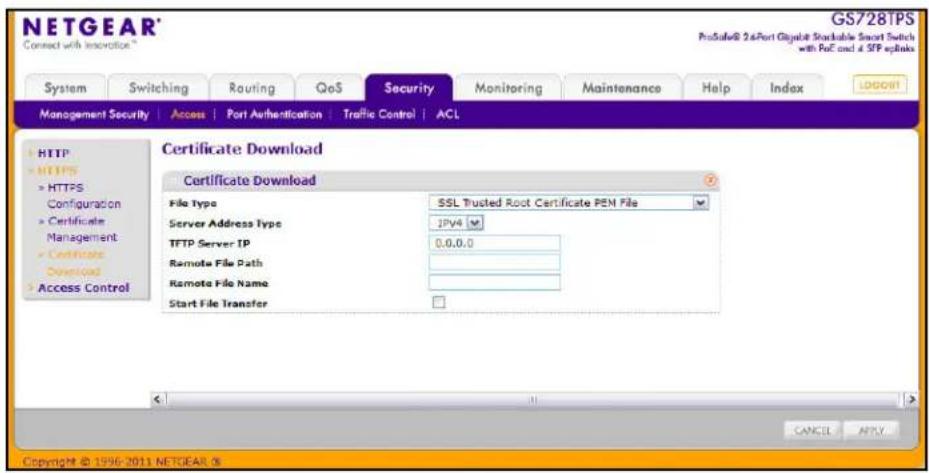Click the APPLY button
This screenshot has height=473, width=929.
tap(872, 431)
